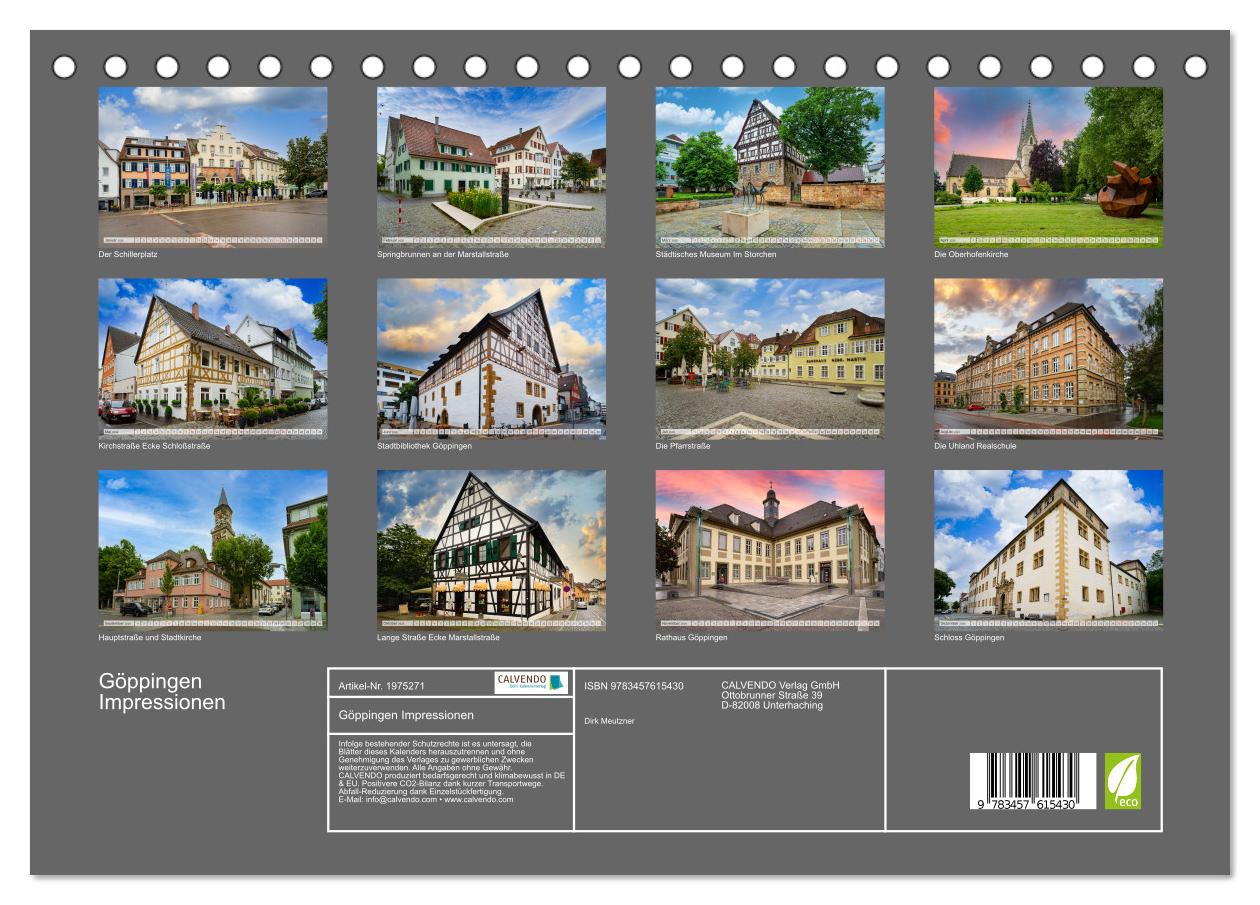
Task: Open the Die Uhland Realschule photo
Action: click(1048, 358)
